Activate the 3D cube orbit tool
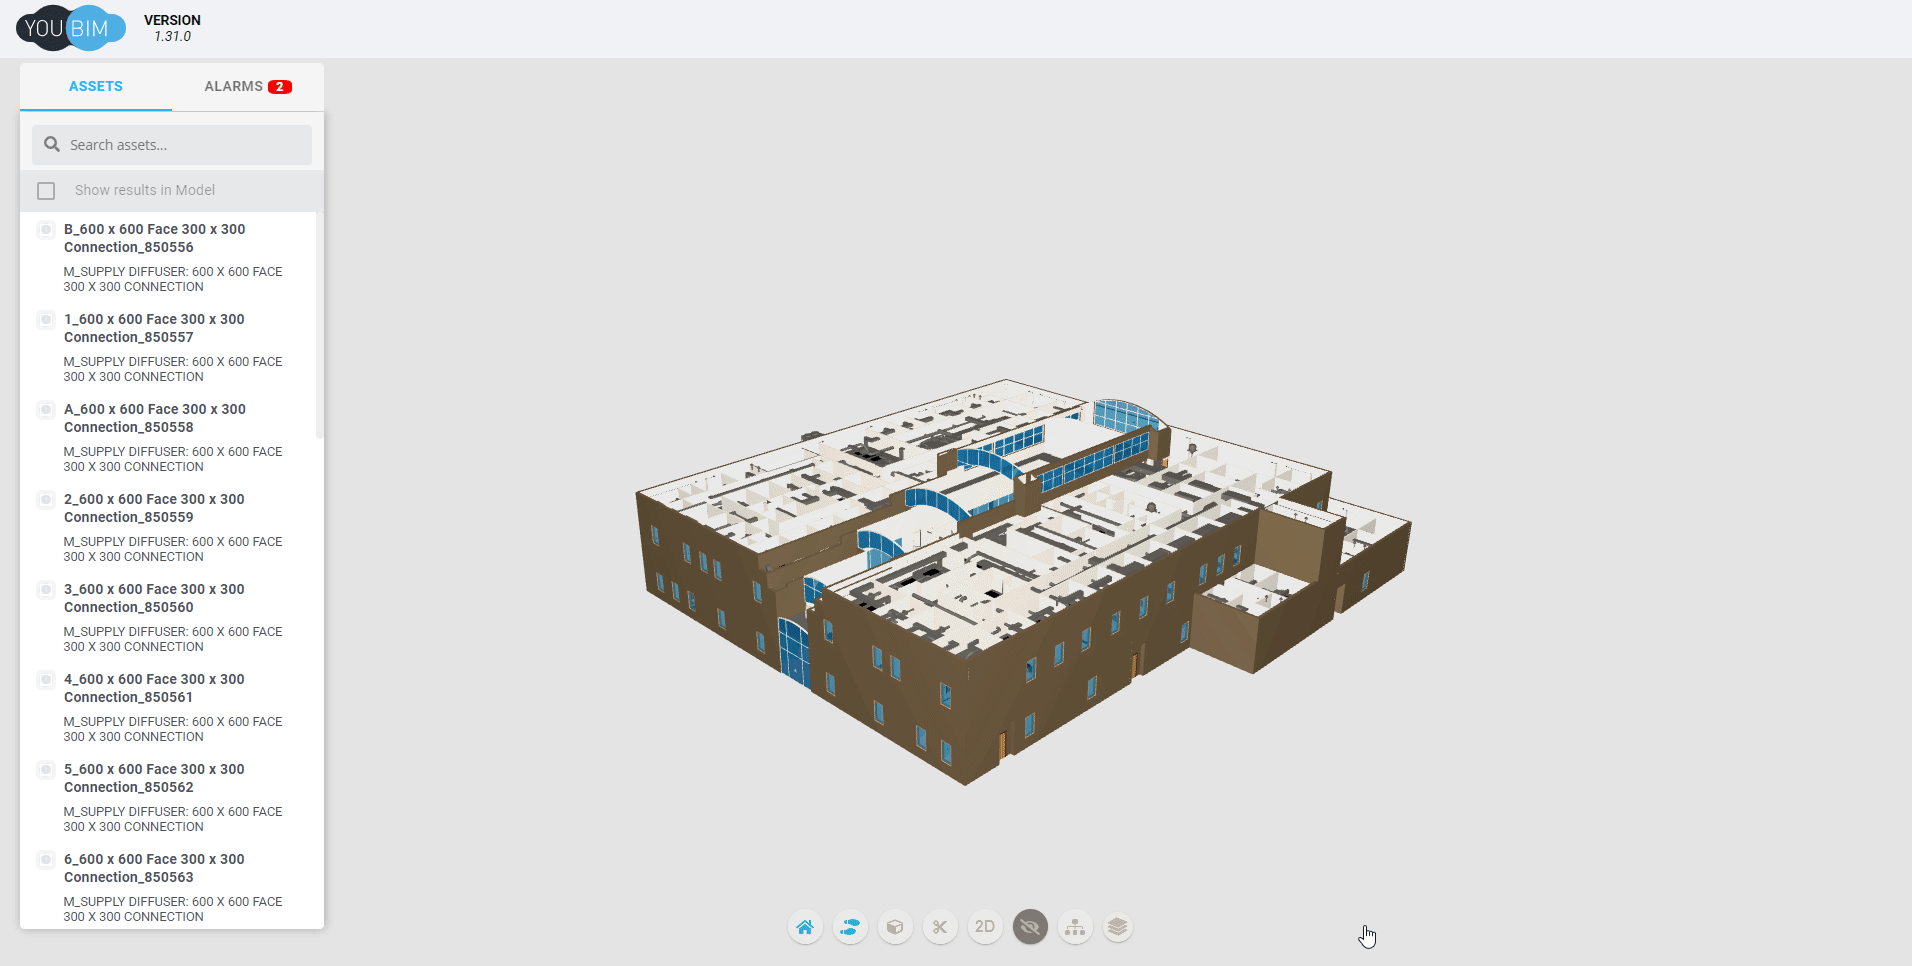 pyautogui.click(x=895, y=927)
